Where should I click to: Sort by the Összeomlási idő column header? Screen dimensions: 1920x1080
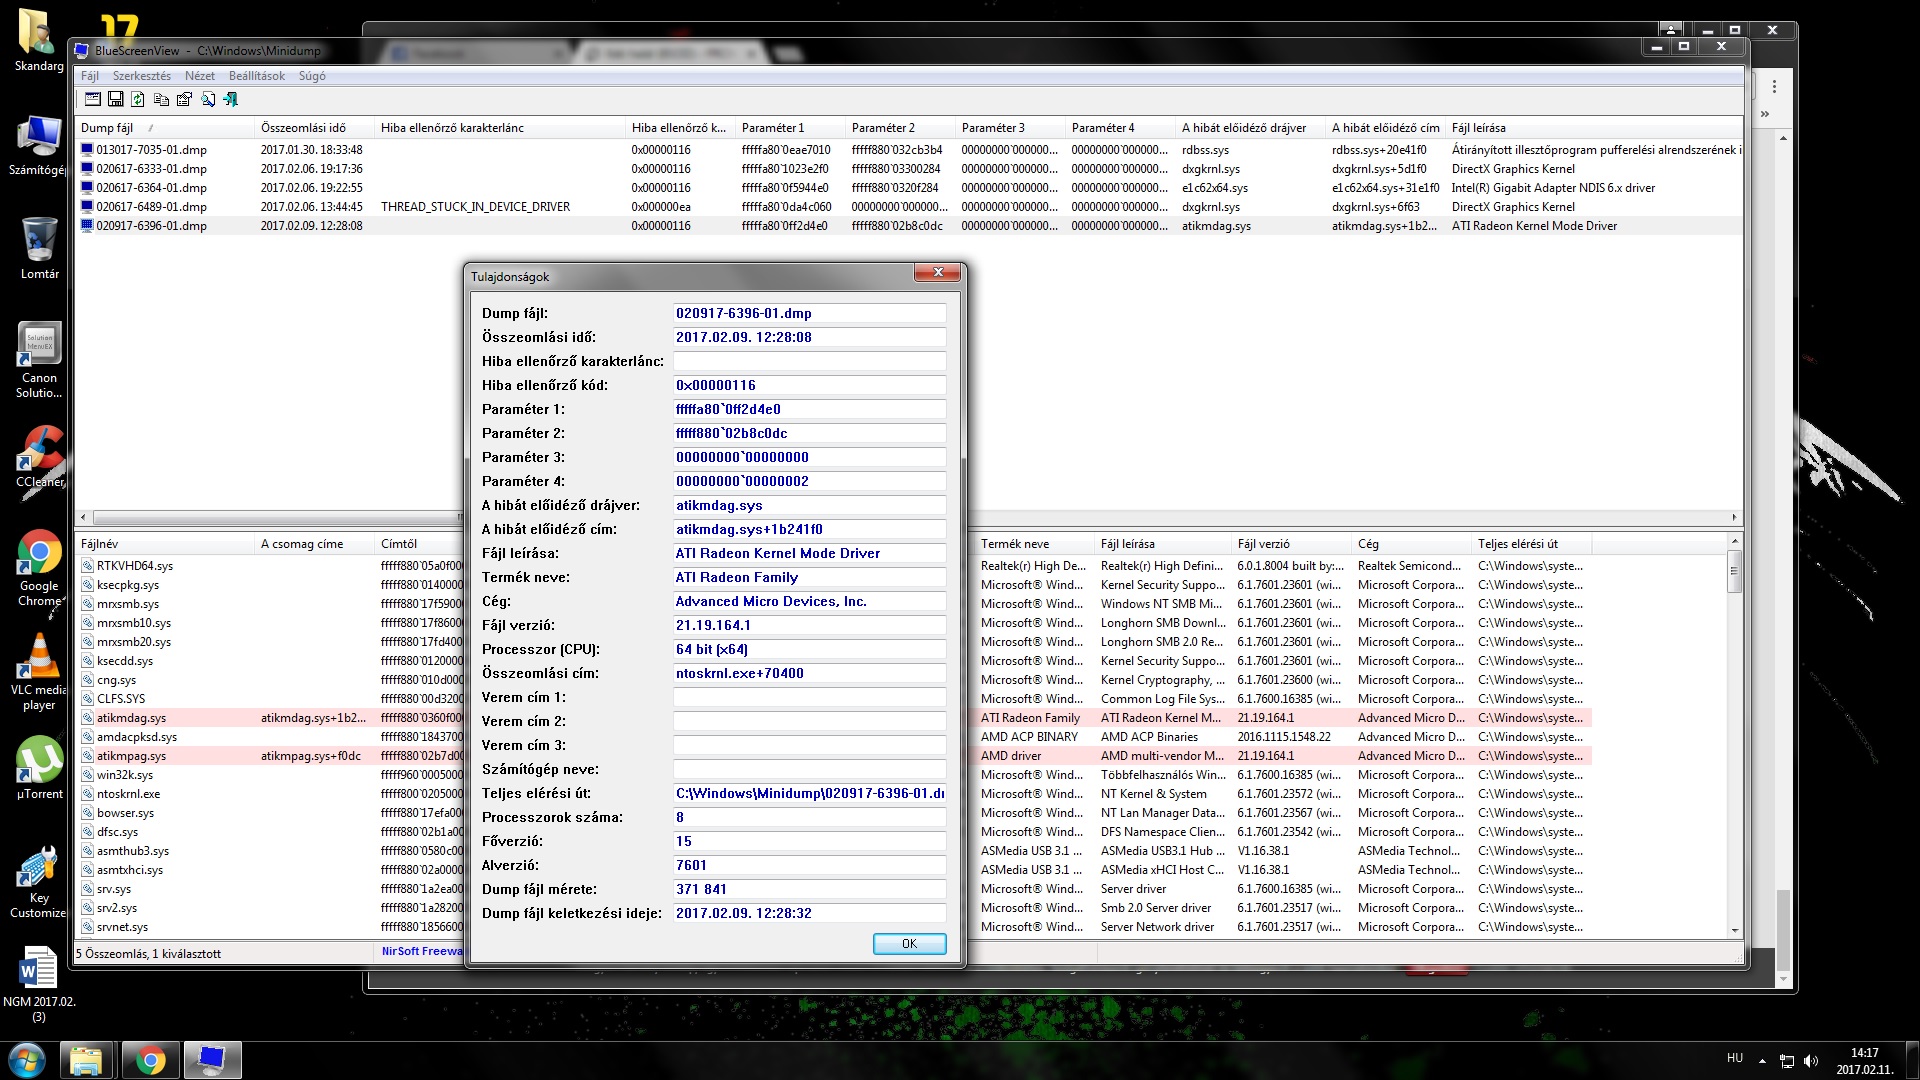315,128
